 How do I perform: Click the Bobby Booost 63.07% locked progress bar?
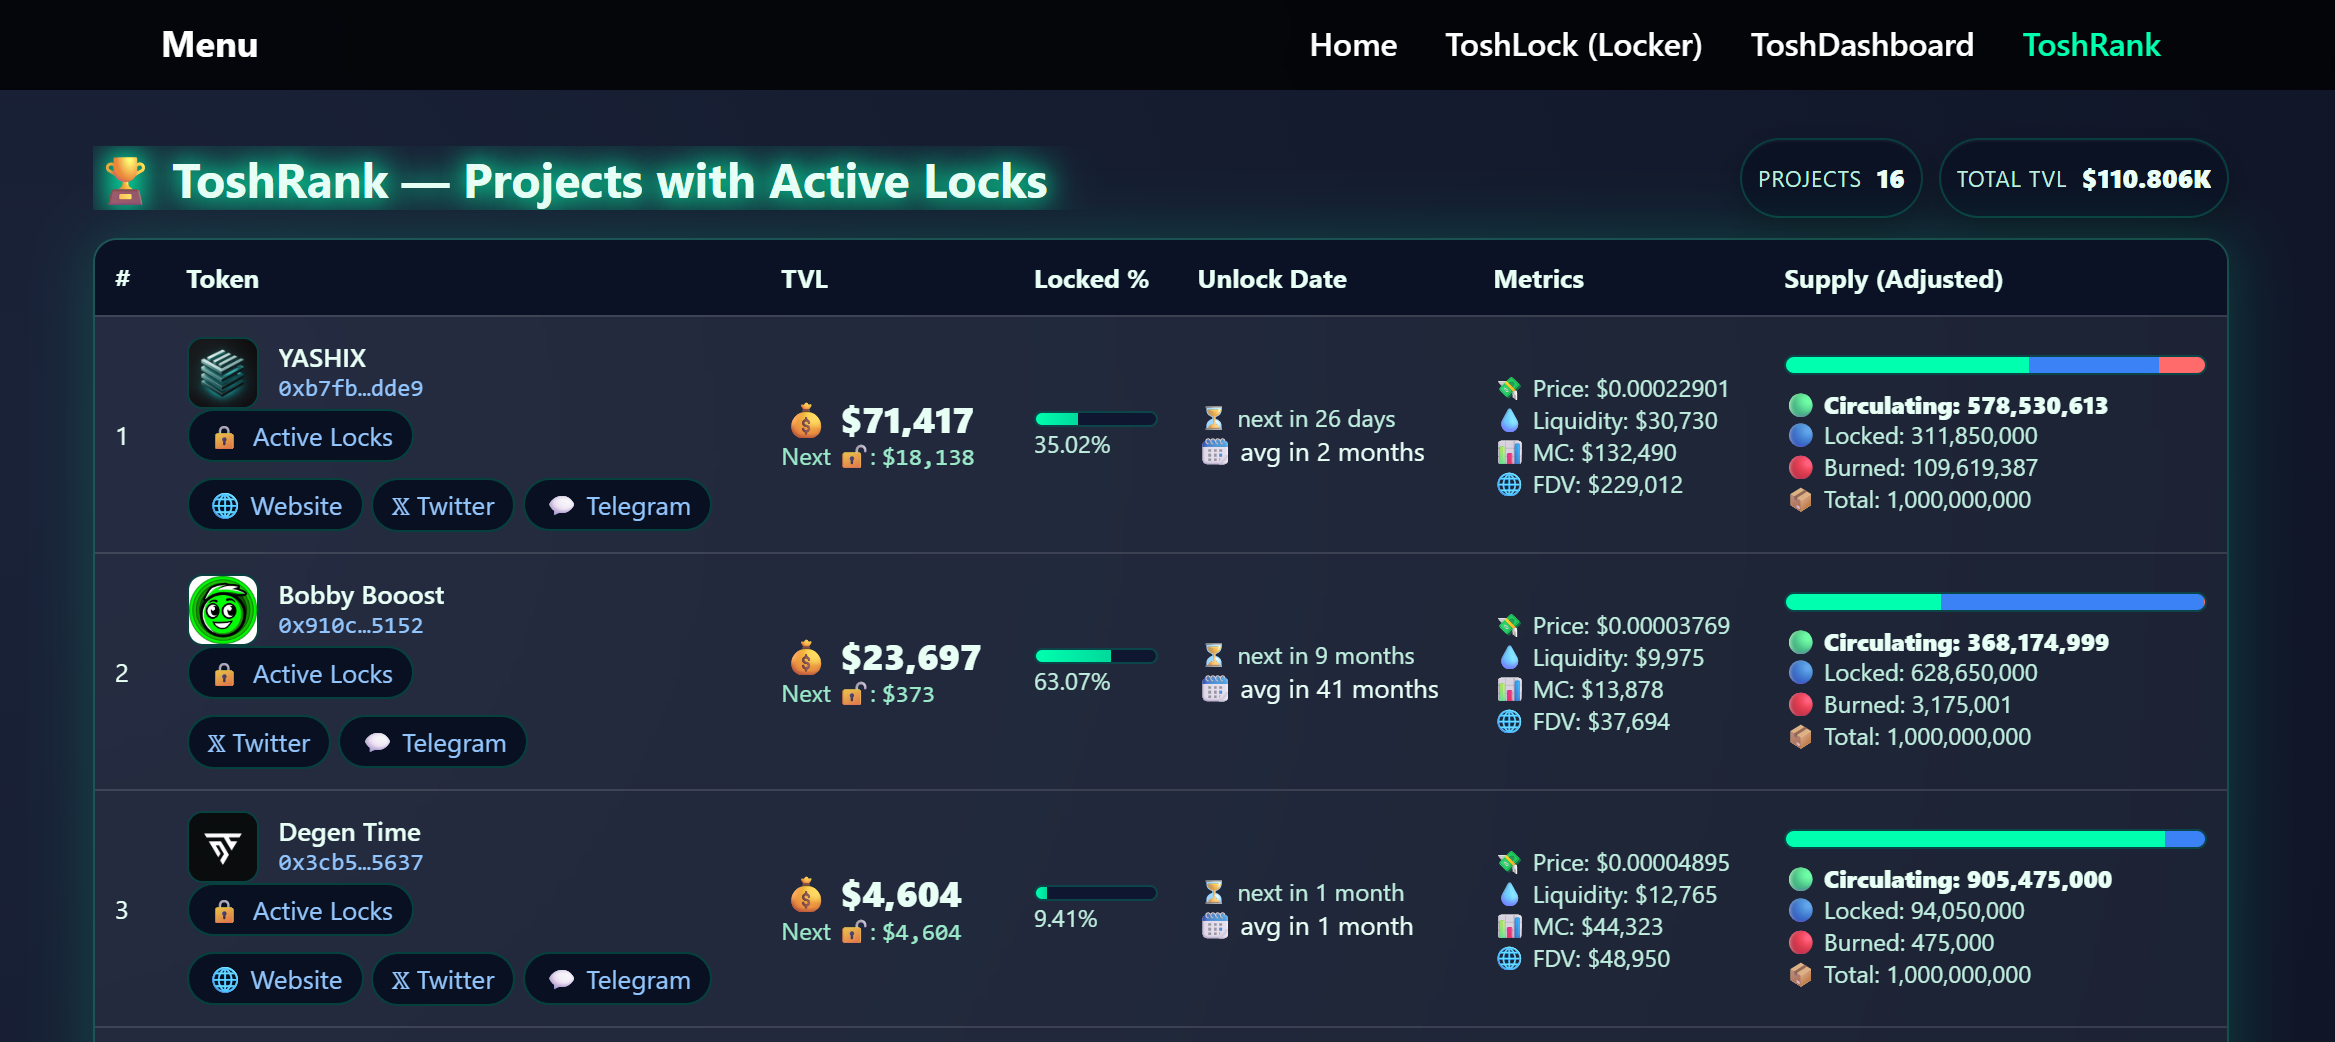coord(1095,656)
